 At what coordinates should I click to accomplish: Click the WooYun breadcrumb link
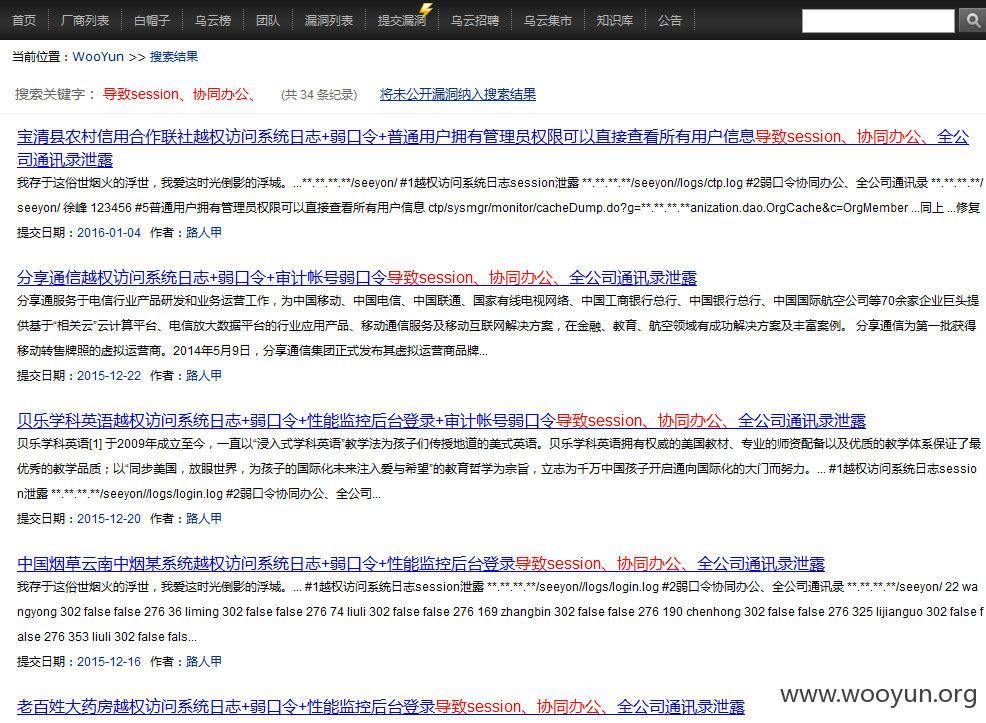(x=98, y=57)
